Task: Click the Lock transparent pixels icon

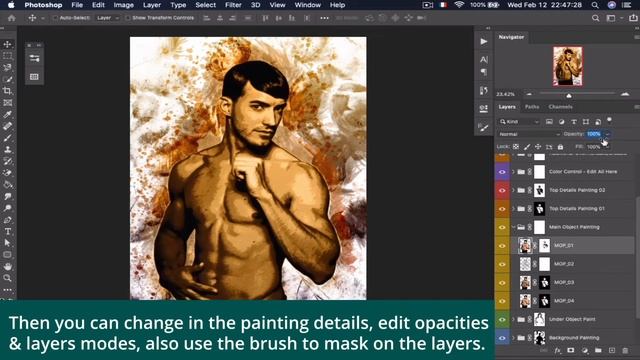Action: 516,147
